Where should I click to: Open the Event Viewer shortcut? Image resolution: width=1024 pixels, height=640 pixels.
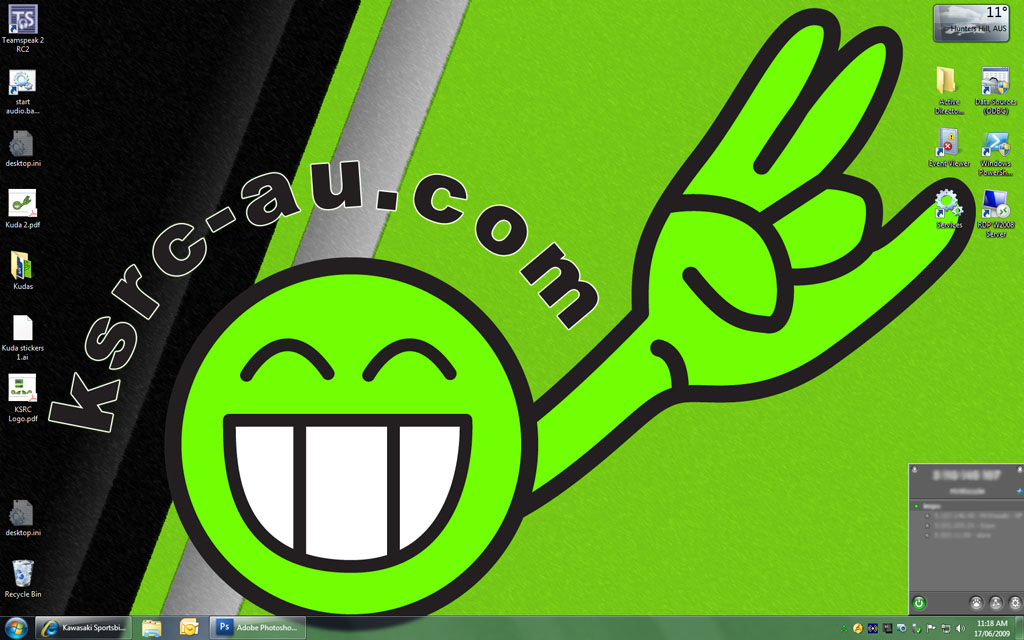click(x=948, y=143)
